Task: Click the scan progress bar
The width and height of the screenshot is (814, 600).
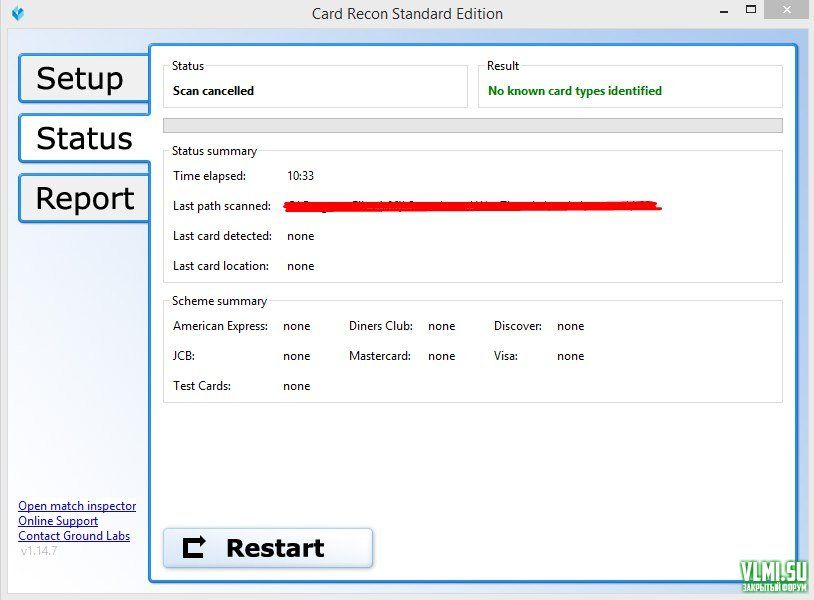Action: [472, 125]
